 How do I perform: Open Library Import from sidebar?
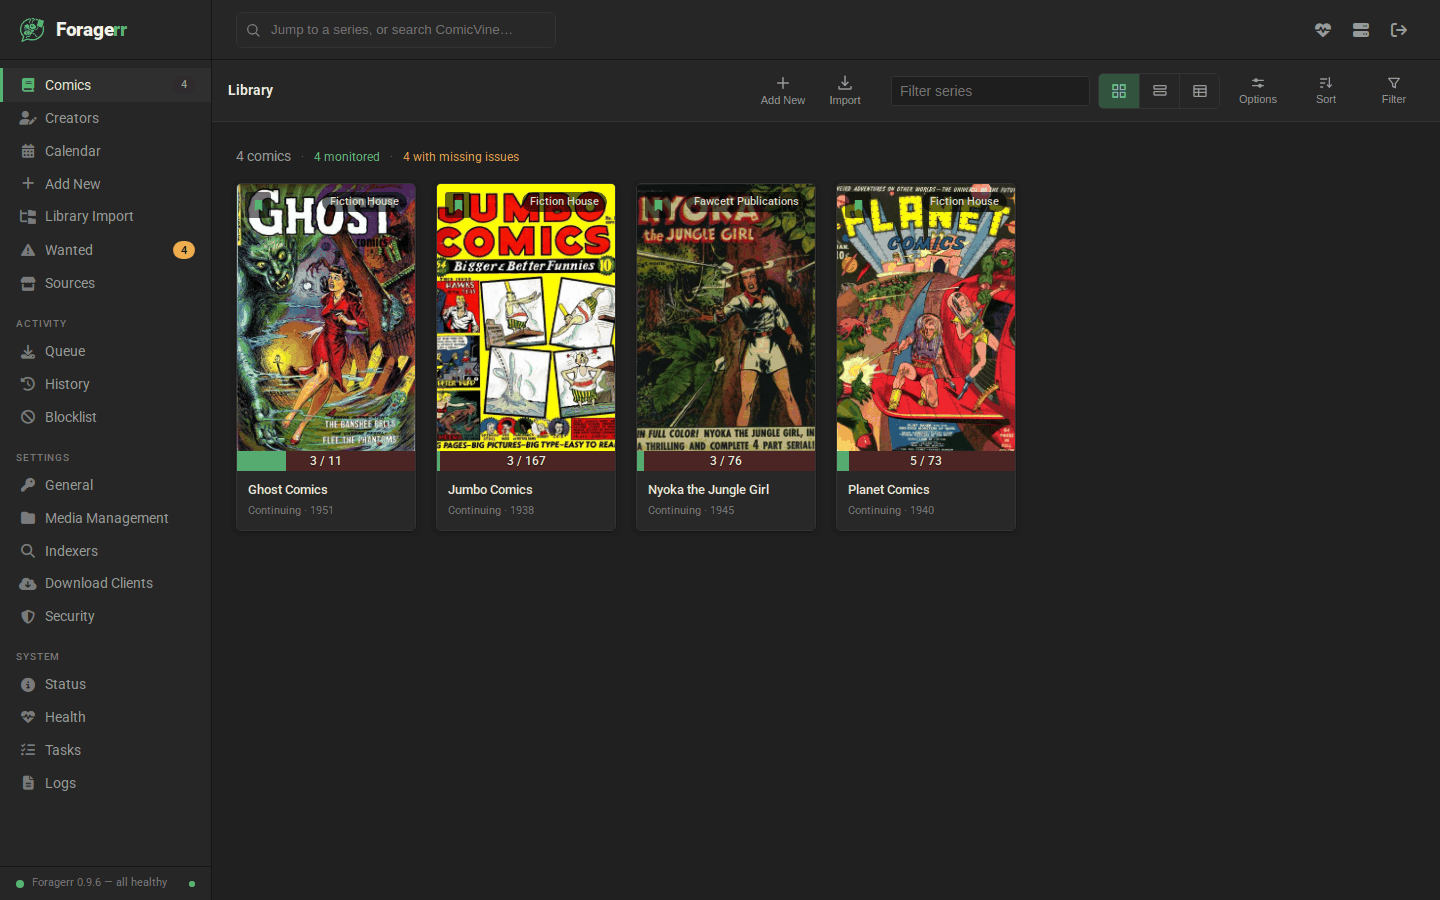(105, 216)
